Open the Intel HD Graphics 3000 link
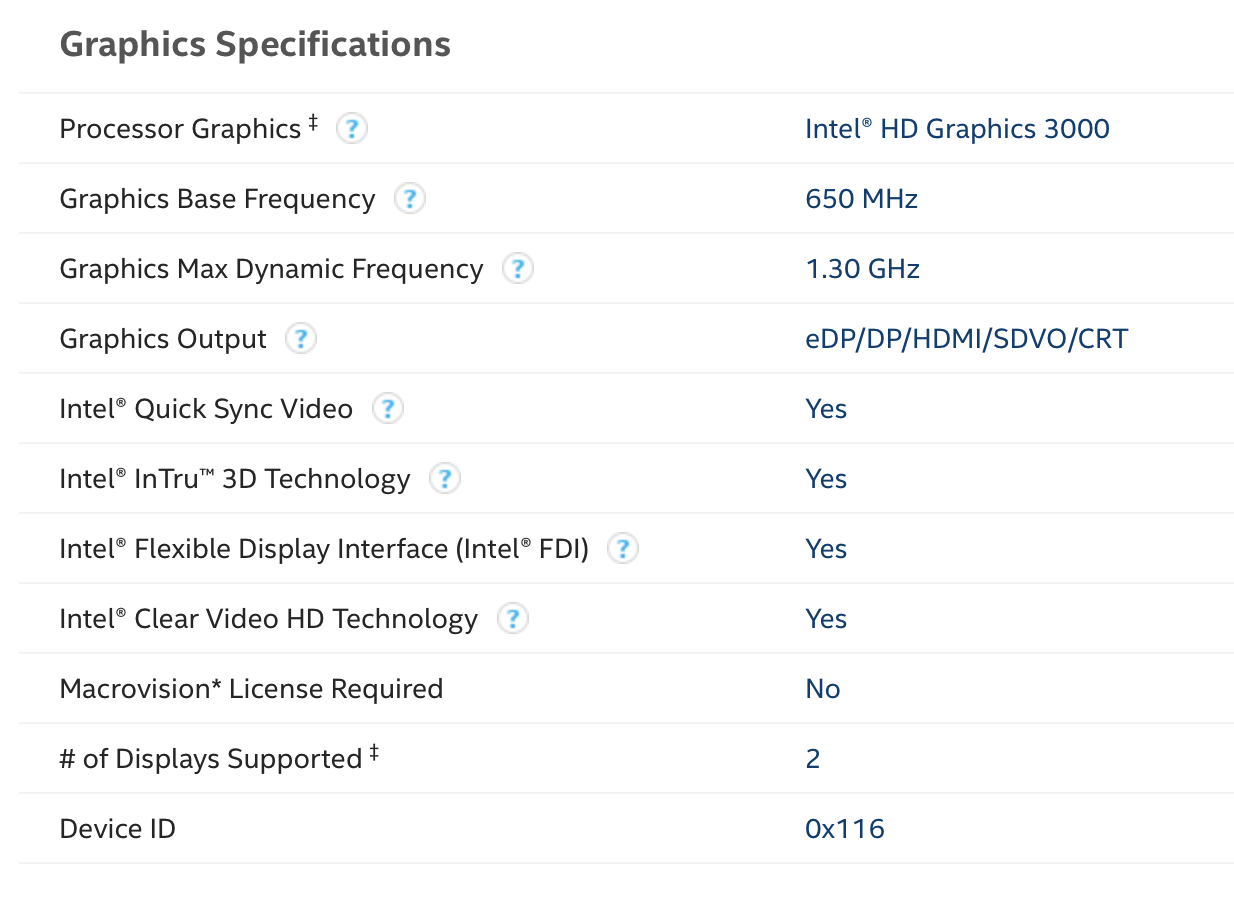Image resolution: width=1234 pixels, height=912 pixels. [957, 128]
